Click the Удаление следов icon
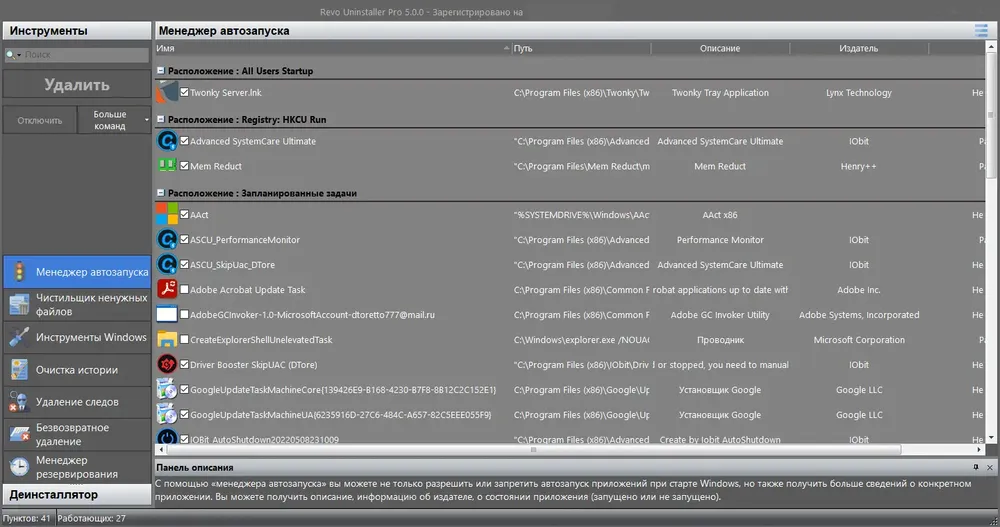The height and width of the screenshot is (527, 1000). pos(19,402)
